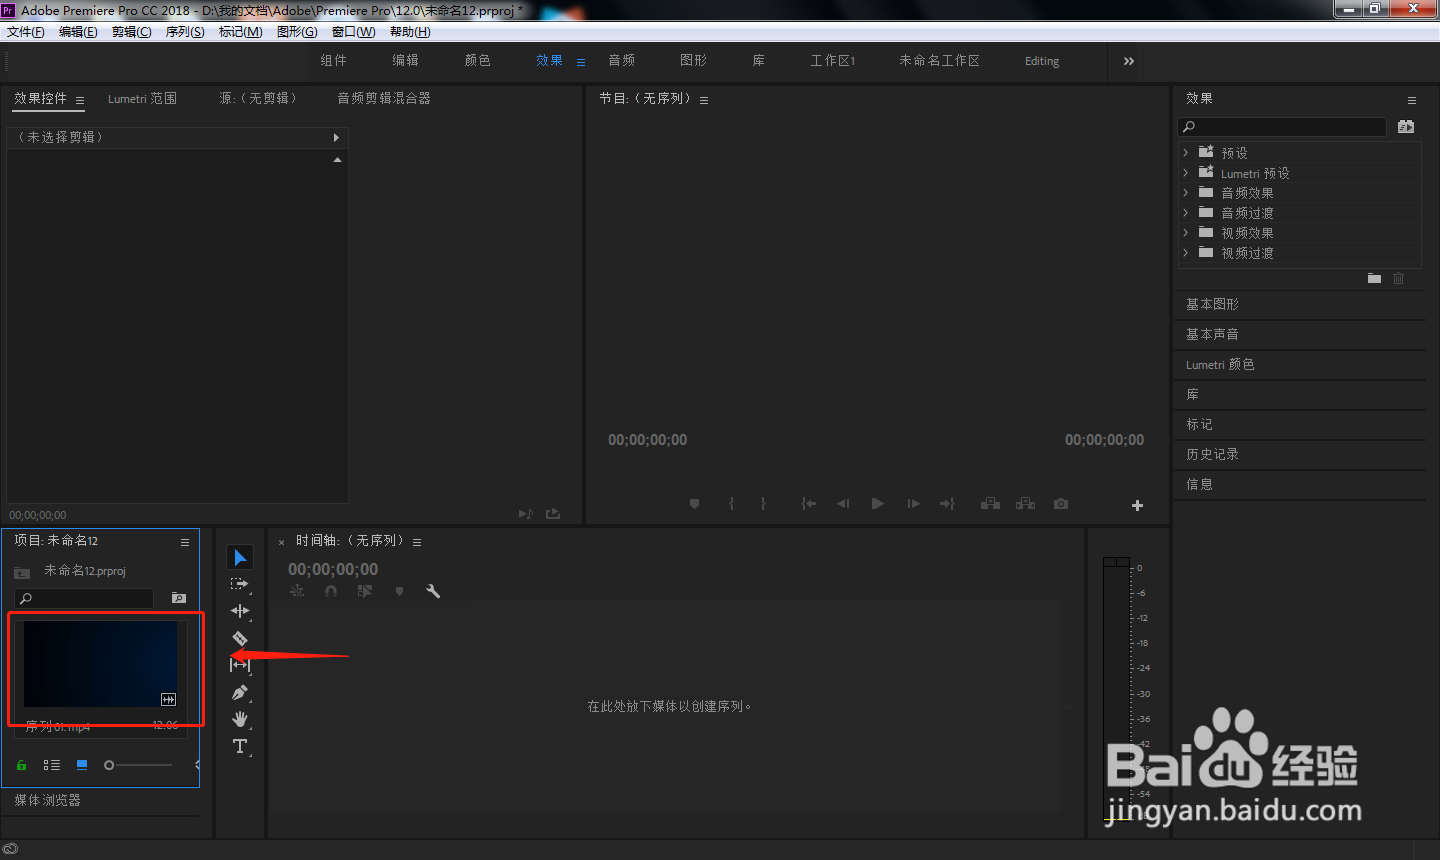Switch to 音频 workspace tab

[x=622, y=60]
